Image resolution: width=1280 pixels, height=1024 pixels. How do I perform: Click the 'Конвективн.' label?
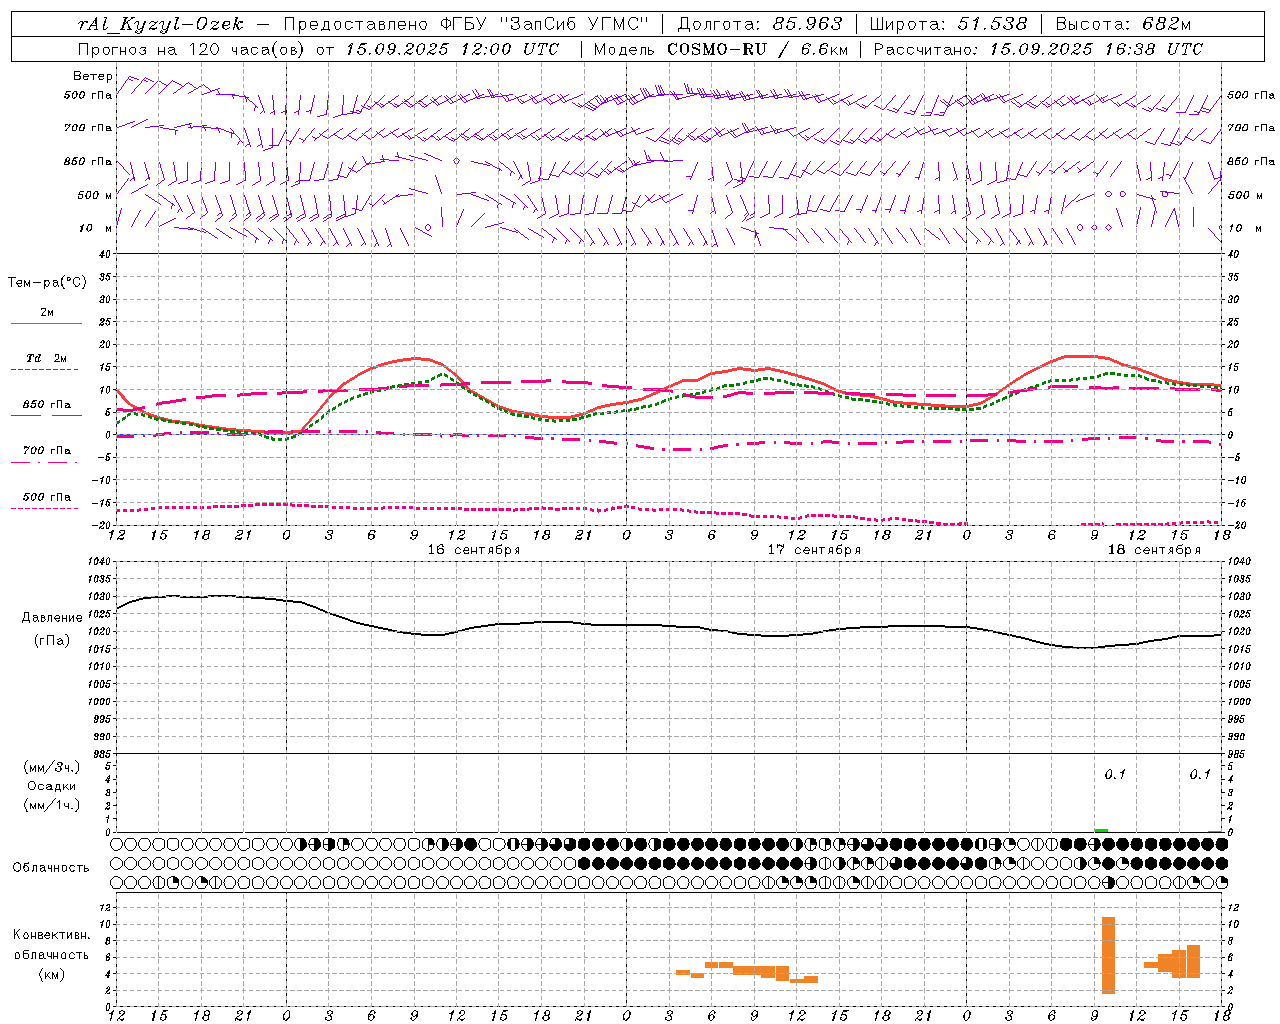pyautogui.click(x=51, y=935)
